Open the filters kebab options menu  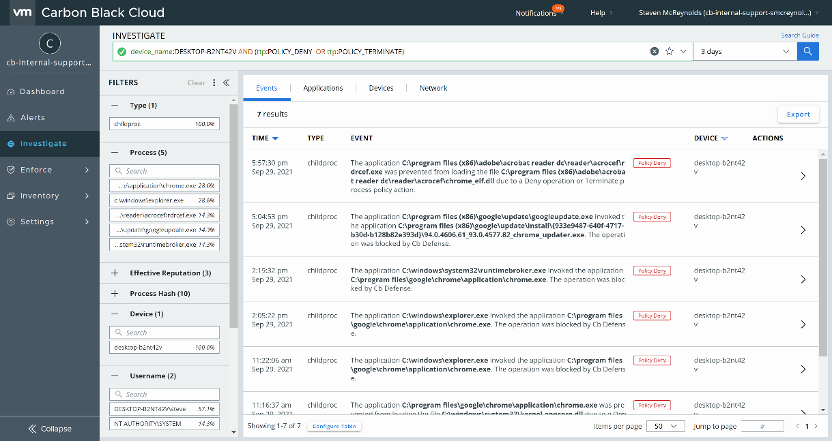[x=214, y=82]
